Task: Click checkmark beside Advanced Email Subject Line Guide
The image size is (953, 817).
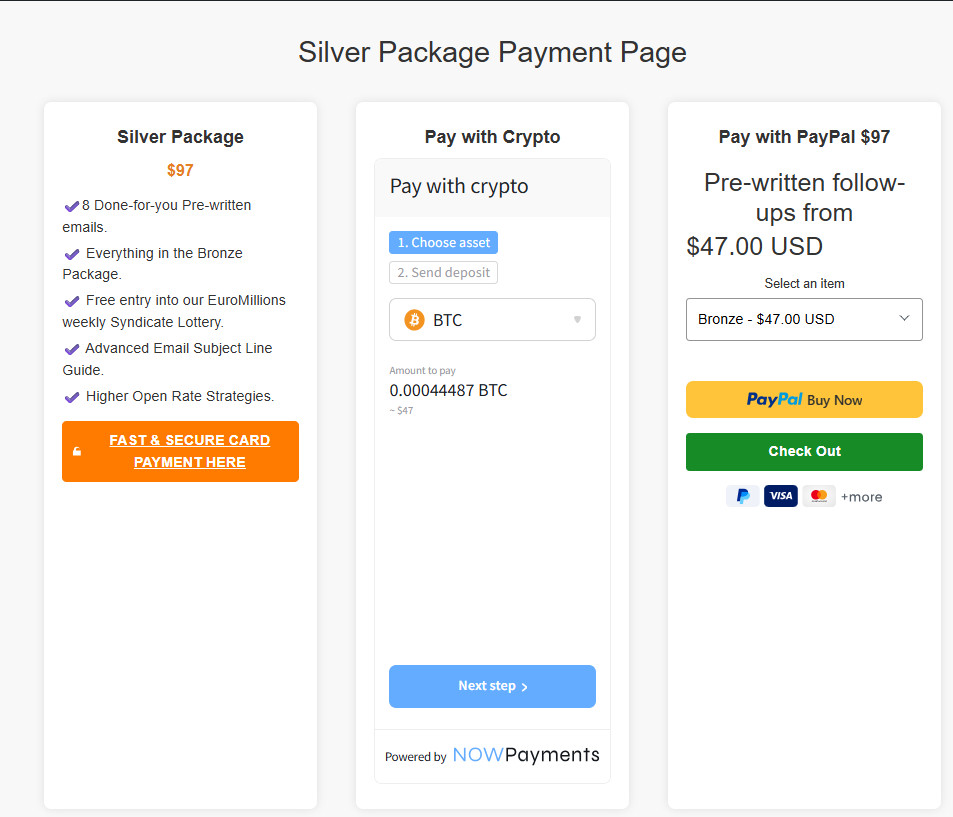Action: coord(71,349)
